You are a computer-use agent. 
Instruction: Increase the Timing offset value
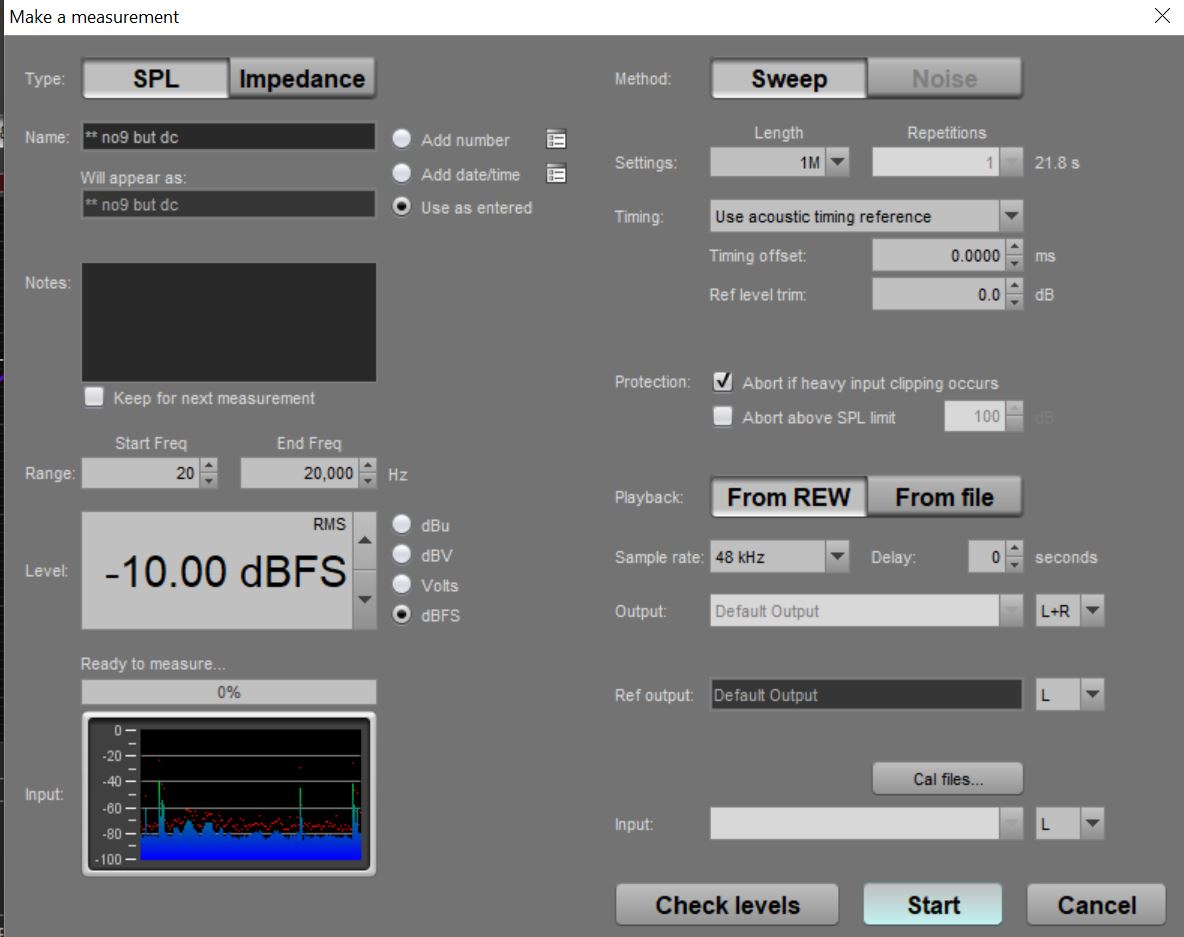point(1014,249)
